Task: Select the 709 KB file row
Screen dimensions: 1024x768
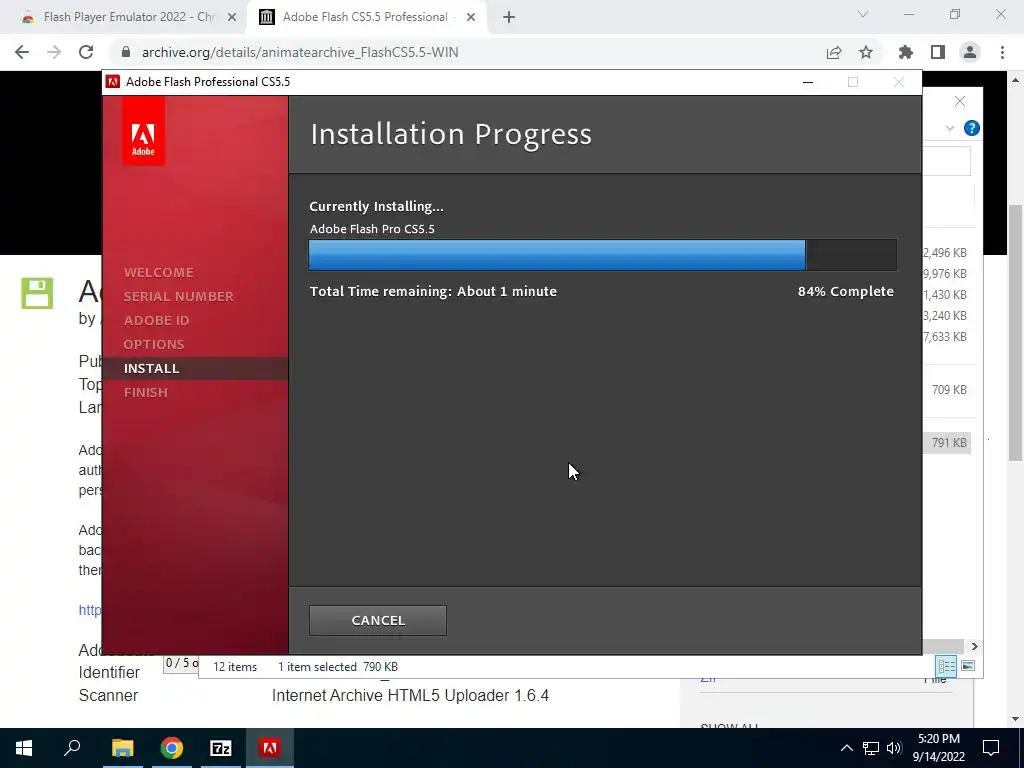Action: [x=948, y=390]
